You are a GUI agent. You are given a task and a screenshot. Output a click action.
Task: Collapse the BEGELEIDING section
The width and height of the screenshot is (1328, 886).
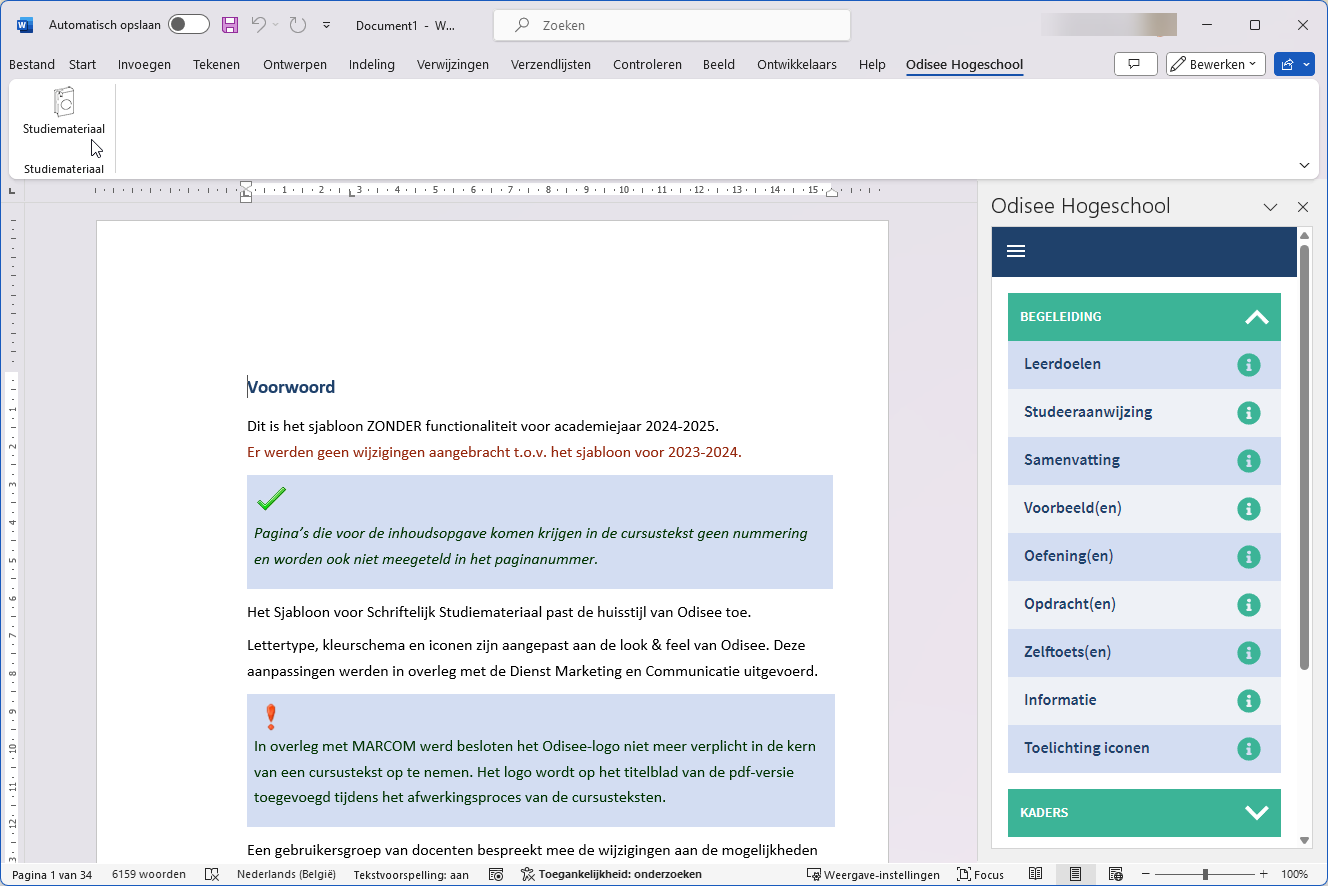click(1144, 317)
